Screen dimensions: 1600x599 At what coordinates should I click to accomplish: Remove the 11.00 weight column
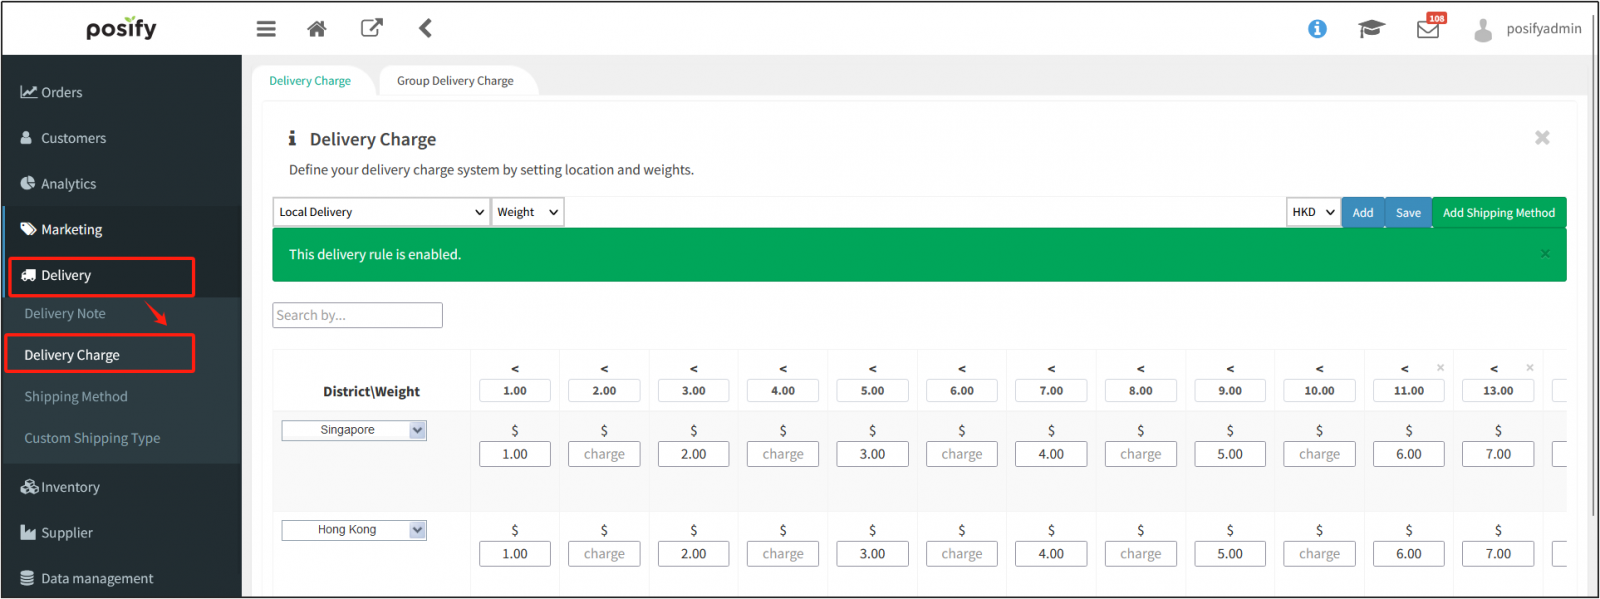[x=1440, y=368]
